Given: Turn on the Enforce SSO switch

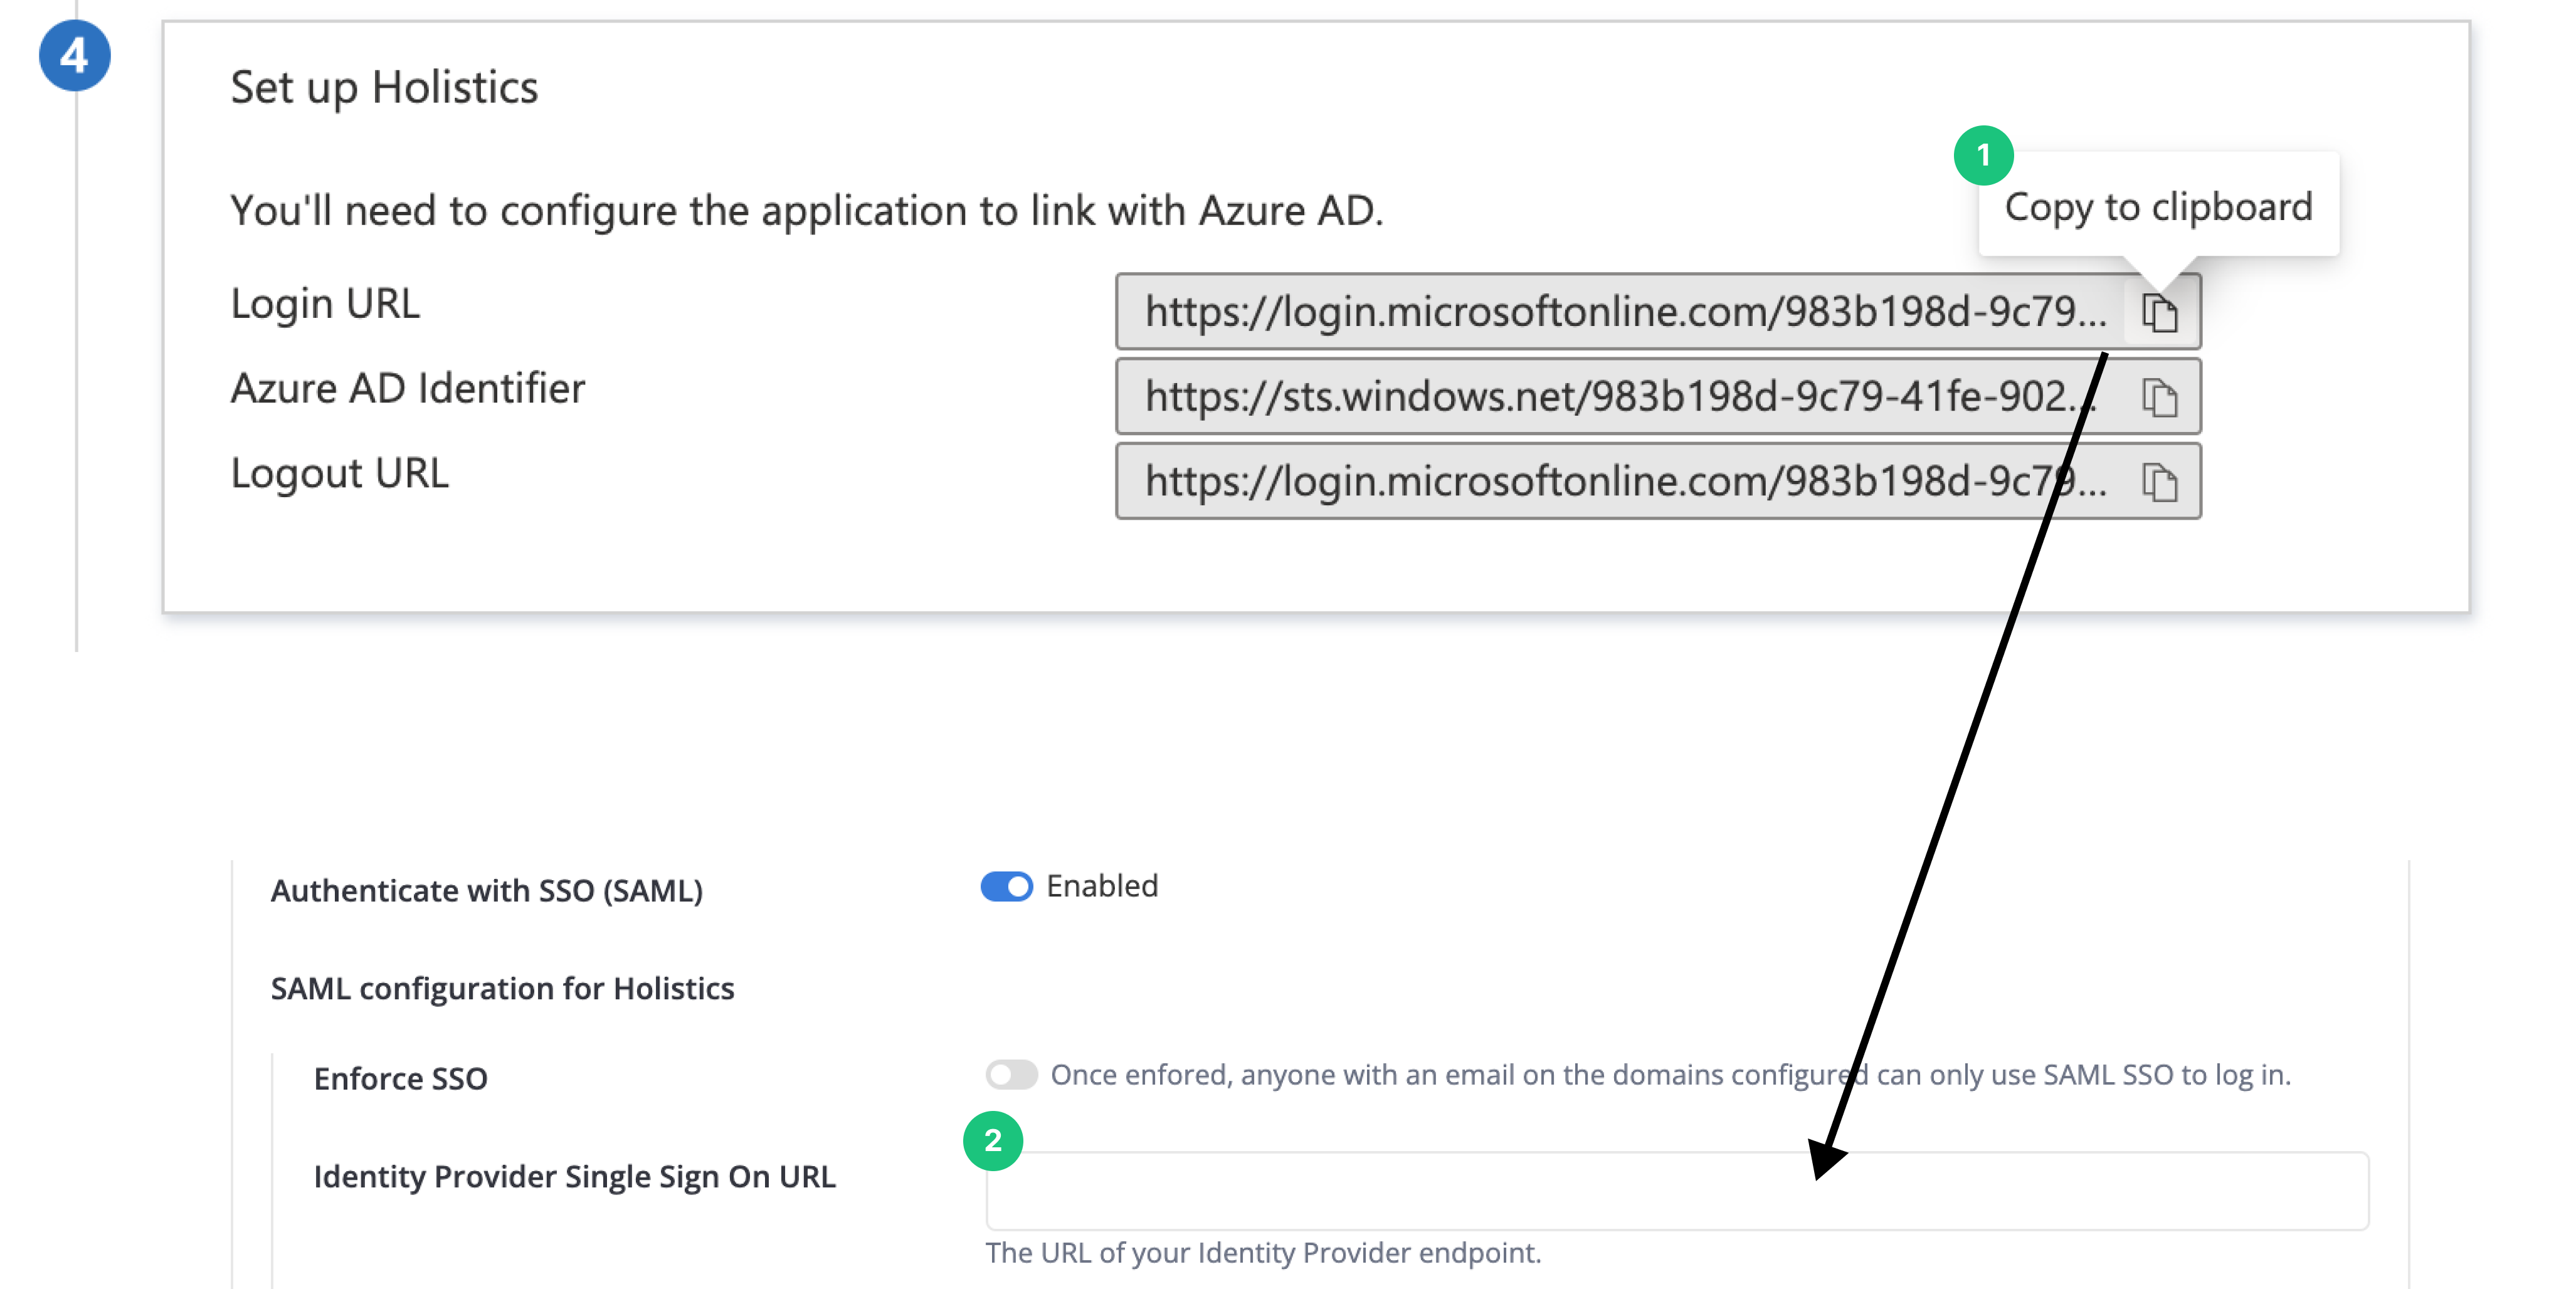Looking at the screenshot, I should tap(1011, 1075).
